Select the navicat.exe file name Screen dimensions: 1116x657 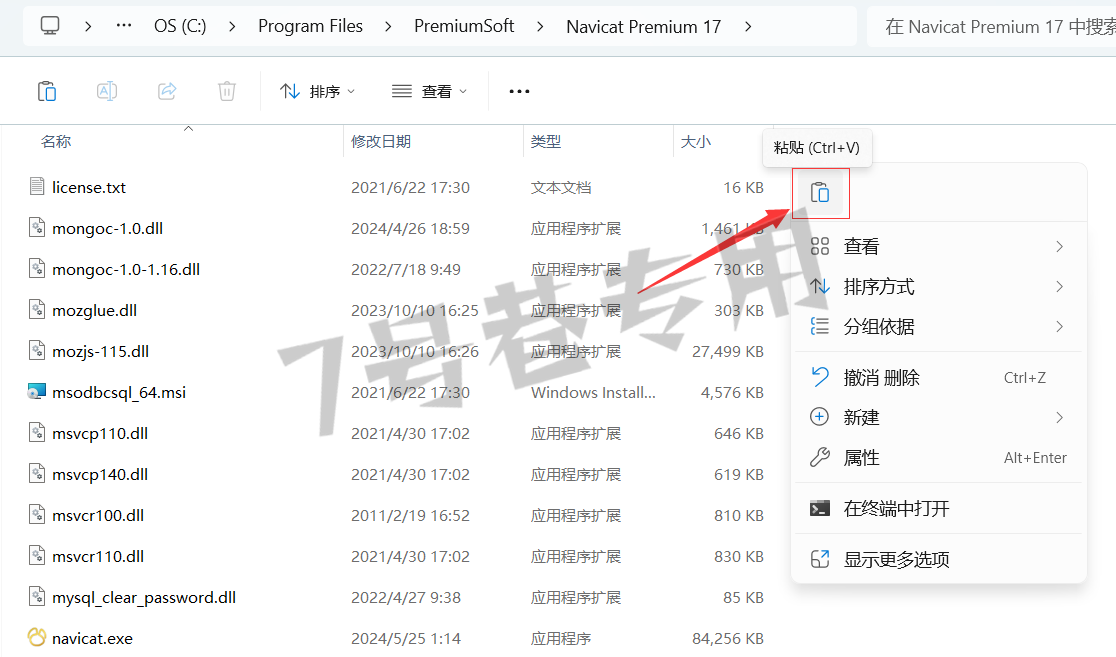93,638
